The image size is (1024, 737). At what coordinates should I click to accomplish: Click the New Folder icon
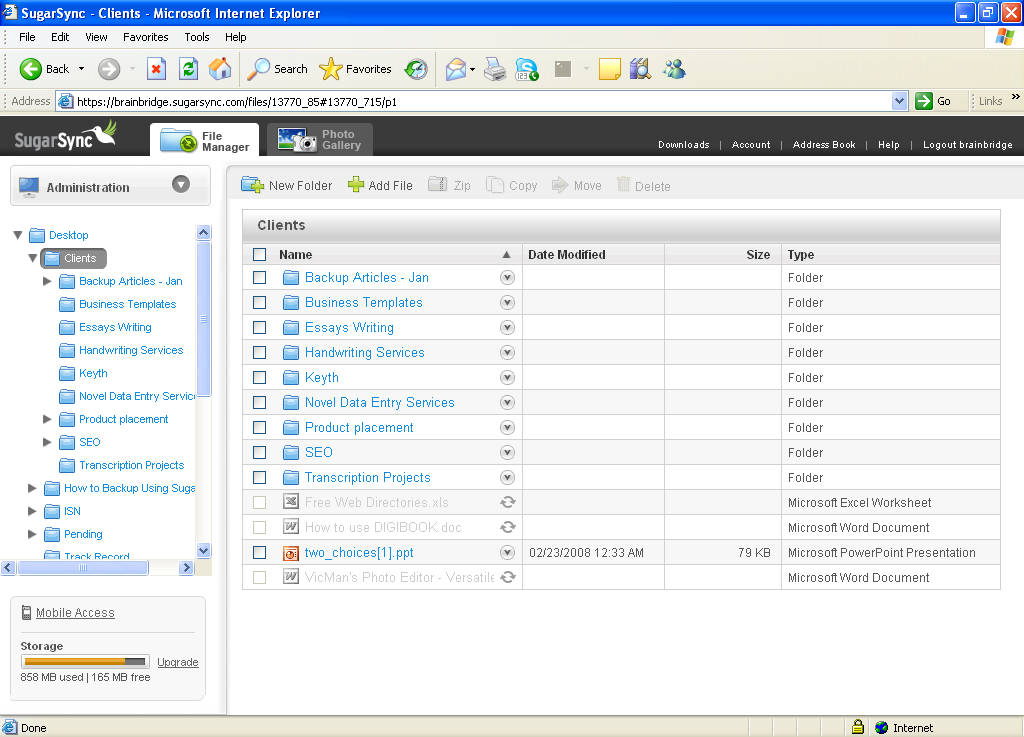[252, 185]
